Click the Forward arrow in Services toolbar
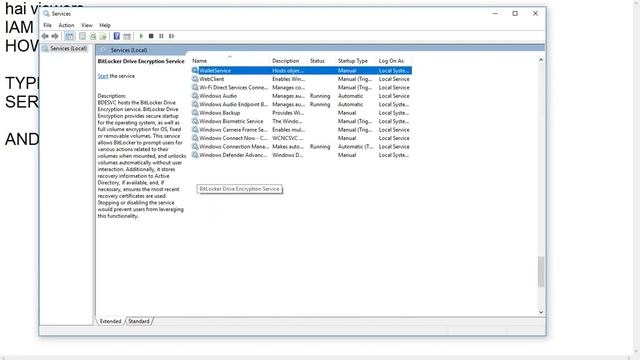Screen dimensions: 640x360 55,36
